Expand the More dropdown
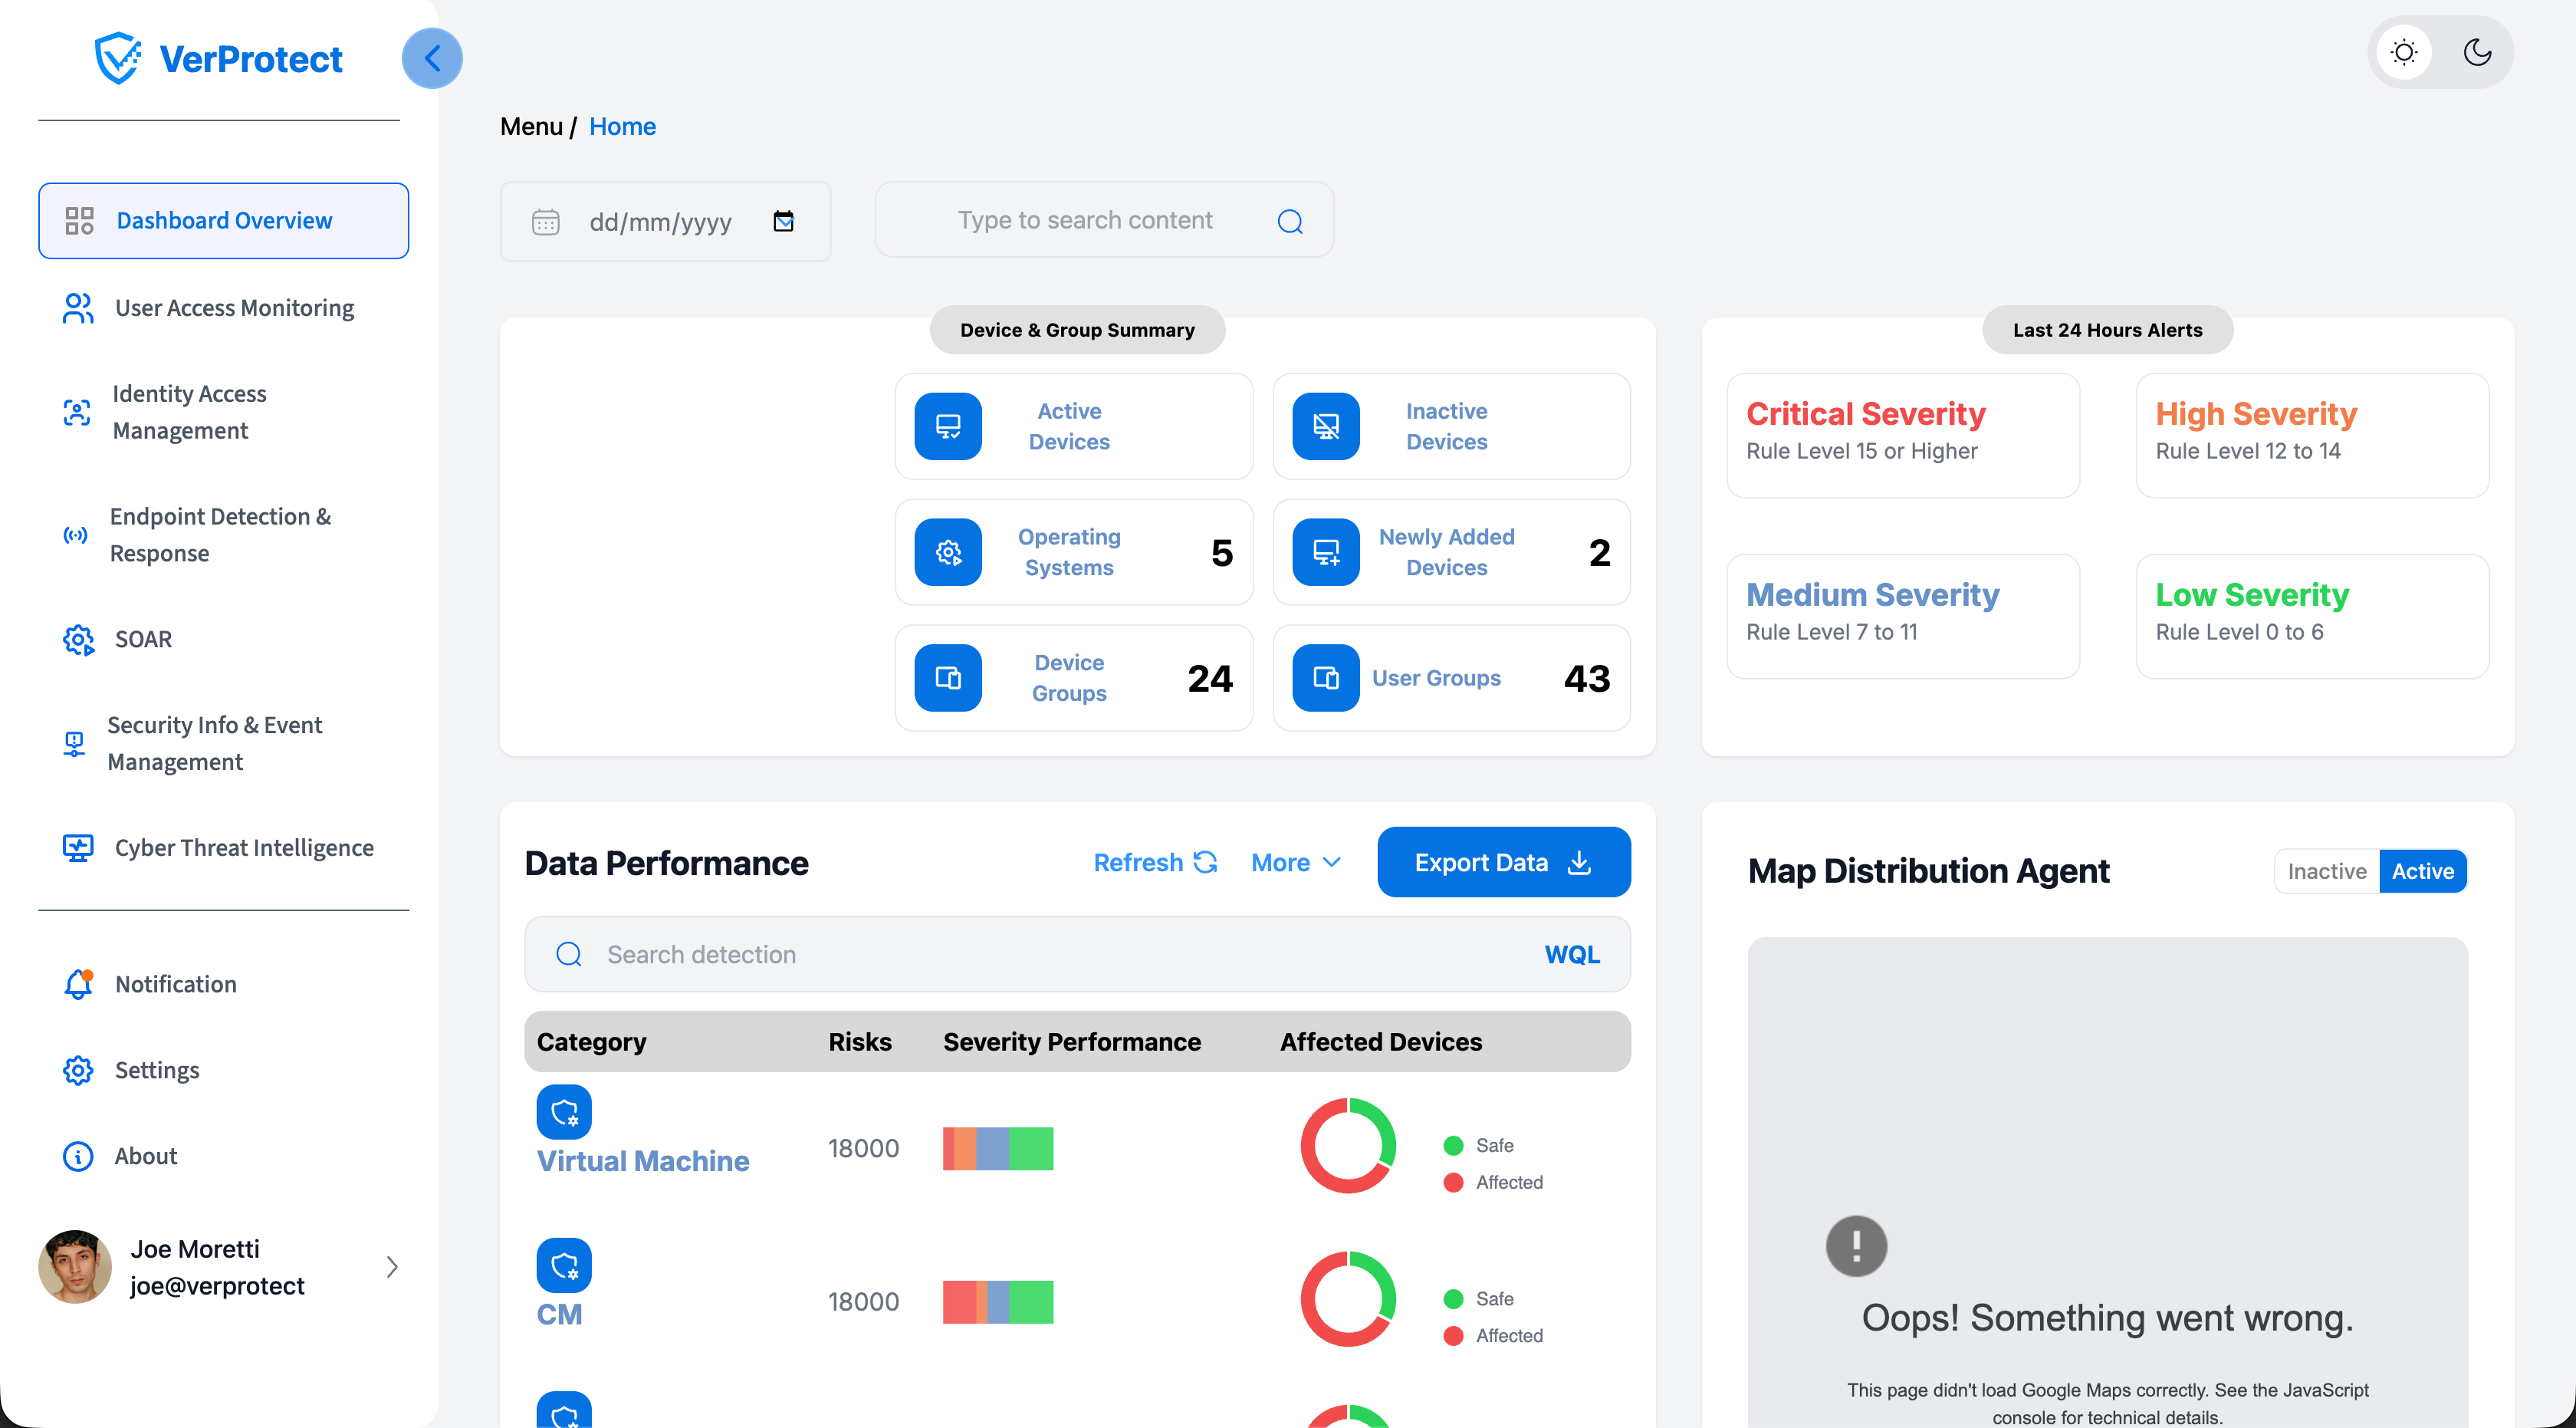This screenshot has width=2576, height=1428. 1296,862
